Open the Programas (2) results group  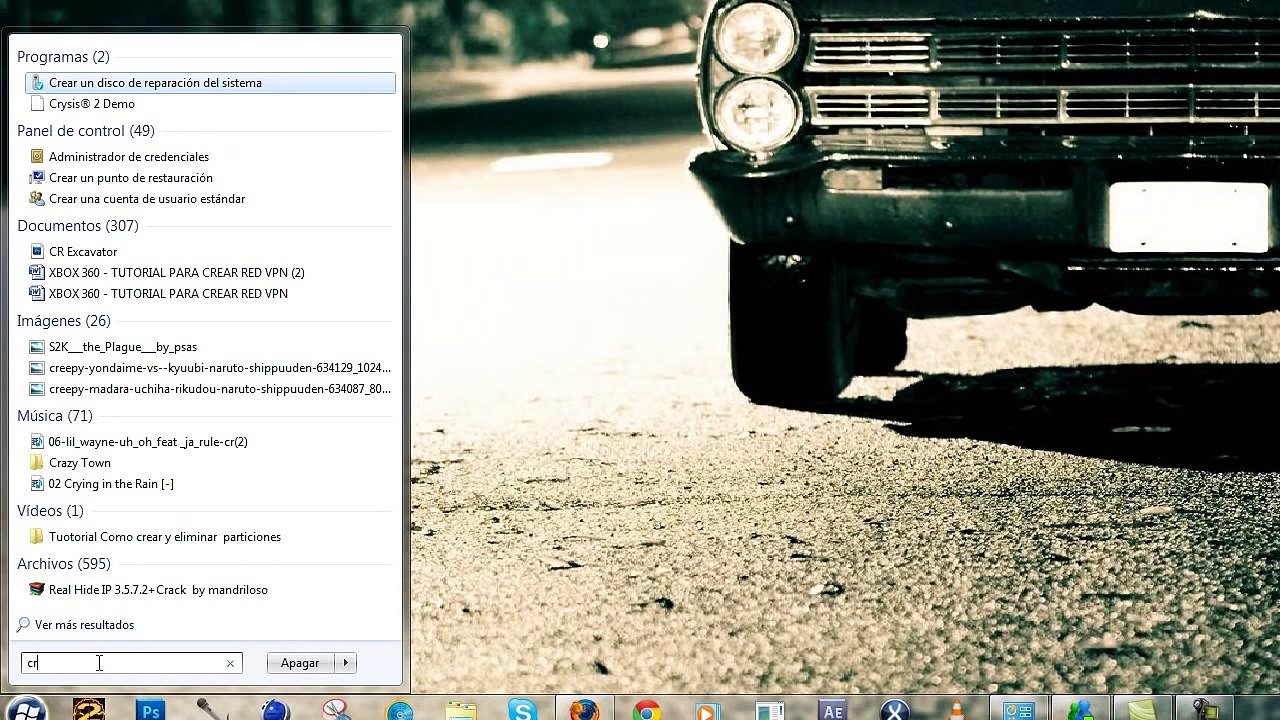point(63,57)
